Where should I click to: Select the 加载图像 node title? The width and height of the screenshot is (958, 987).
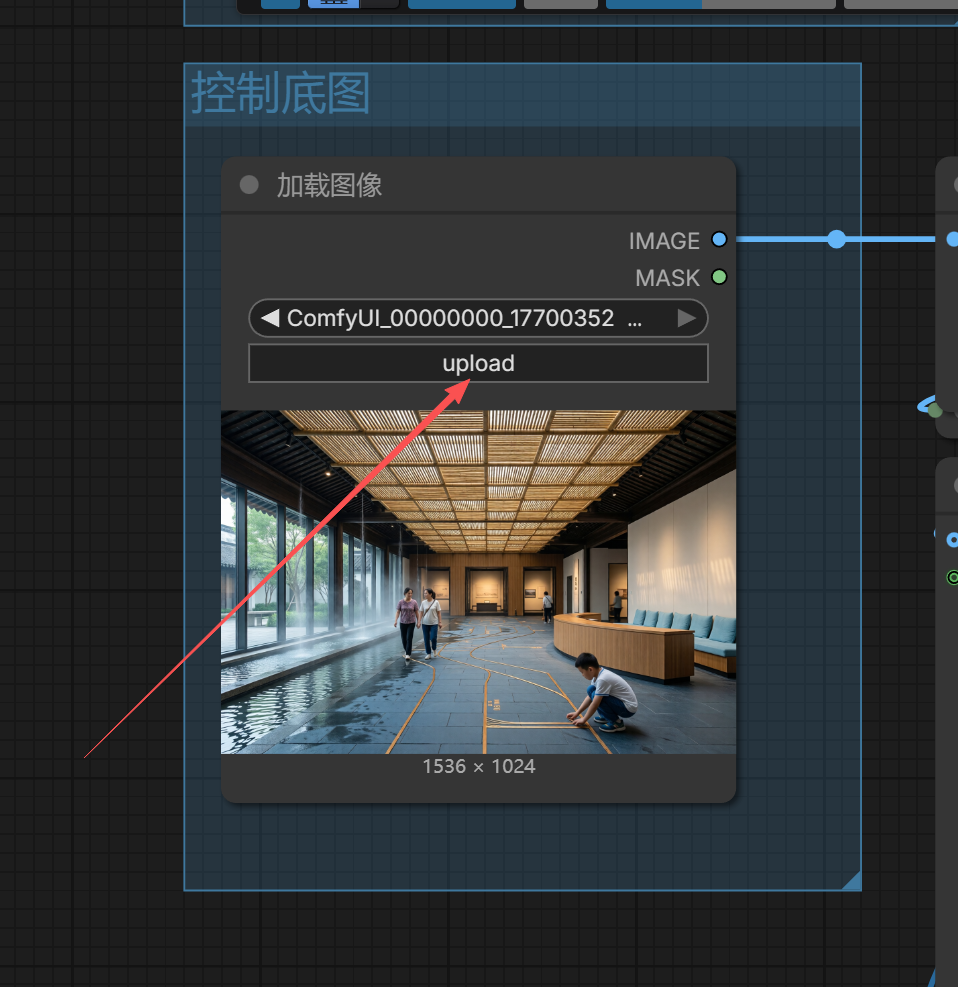click(329, 186)
